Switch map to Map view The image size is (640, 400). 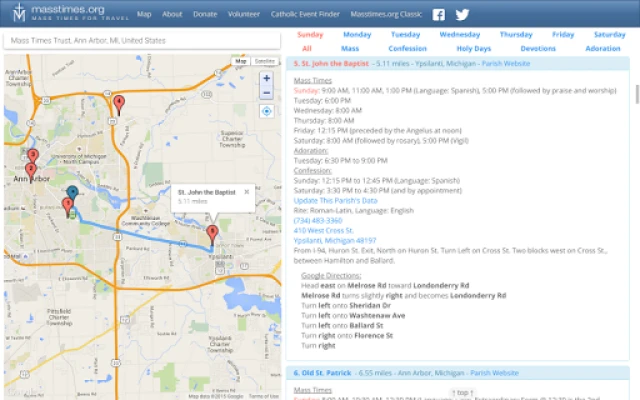[x=241, y=62]
